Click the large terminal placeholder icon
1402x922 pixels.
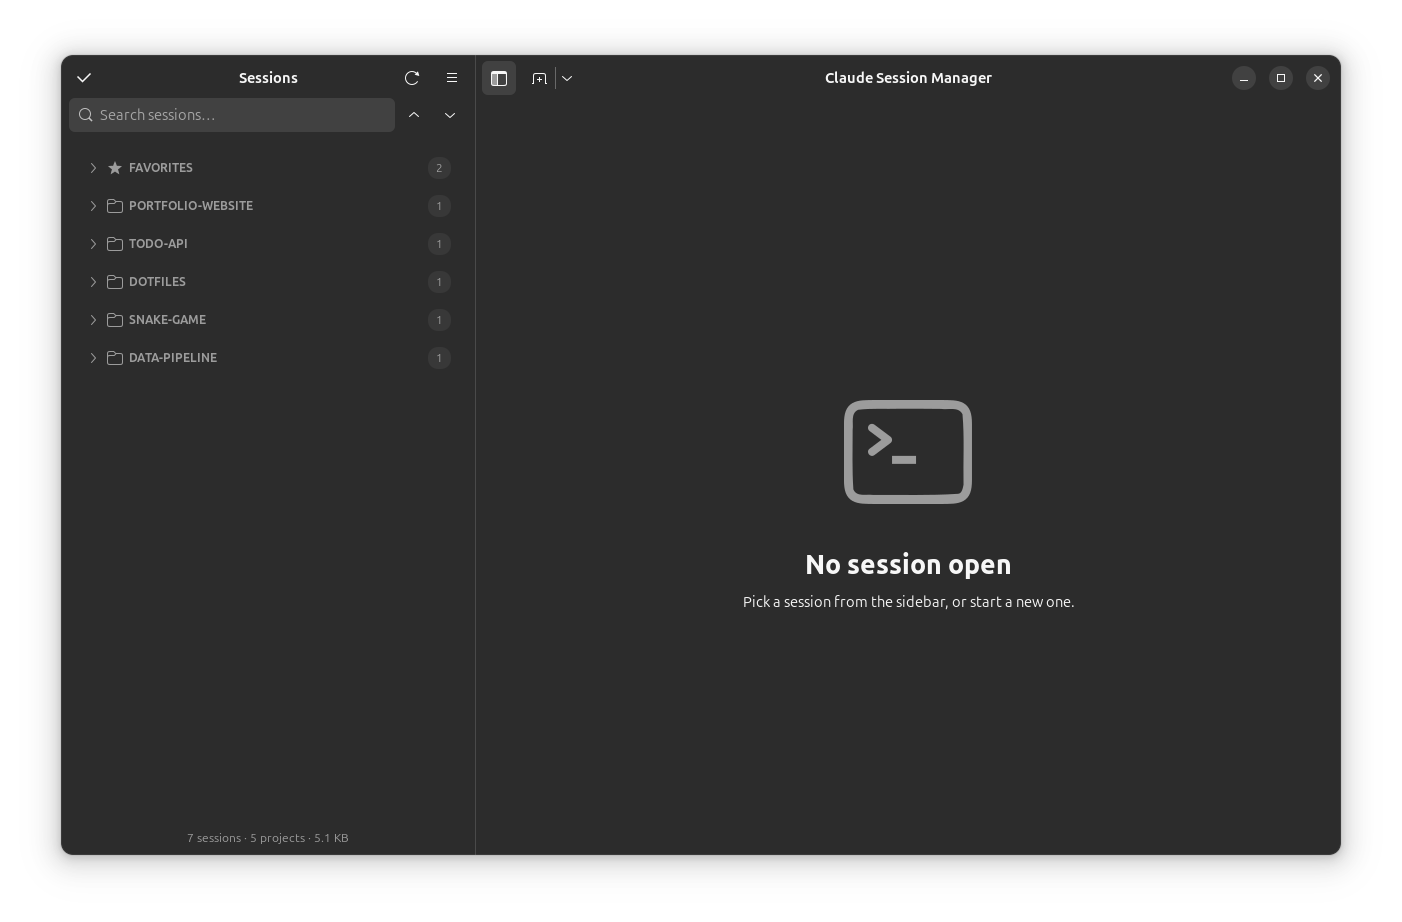(908, 452)
